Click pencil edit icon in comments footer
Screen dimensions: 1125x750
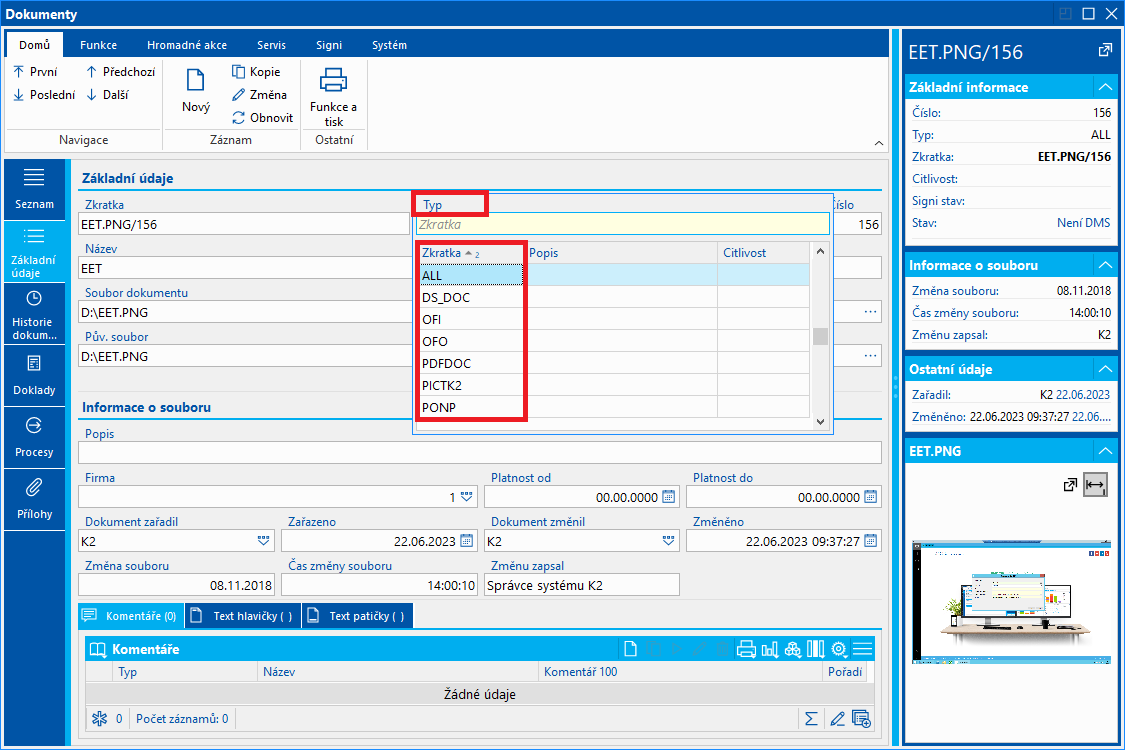coord(837,718)
